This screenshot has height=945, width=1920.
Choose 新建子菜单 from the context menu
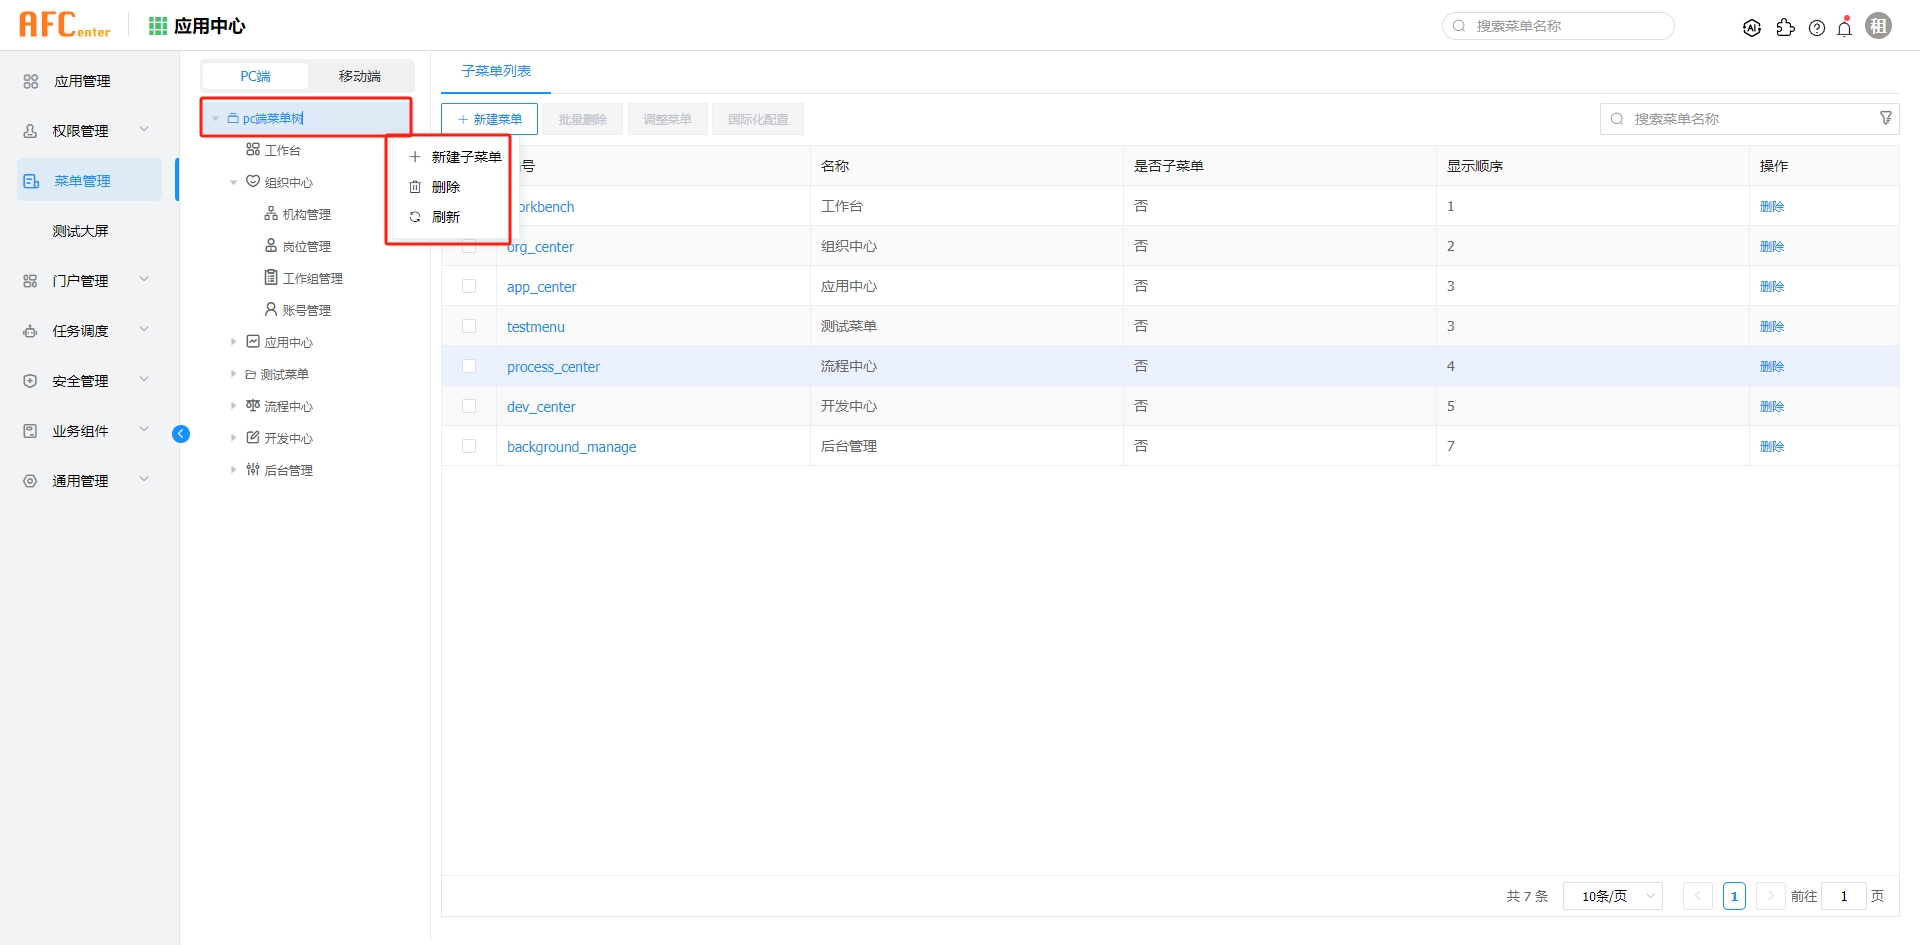click(466, 156)
